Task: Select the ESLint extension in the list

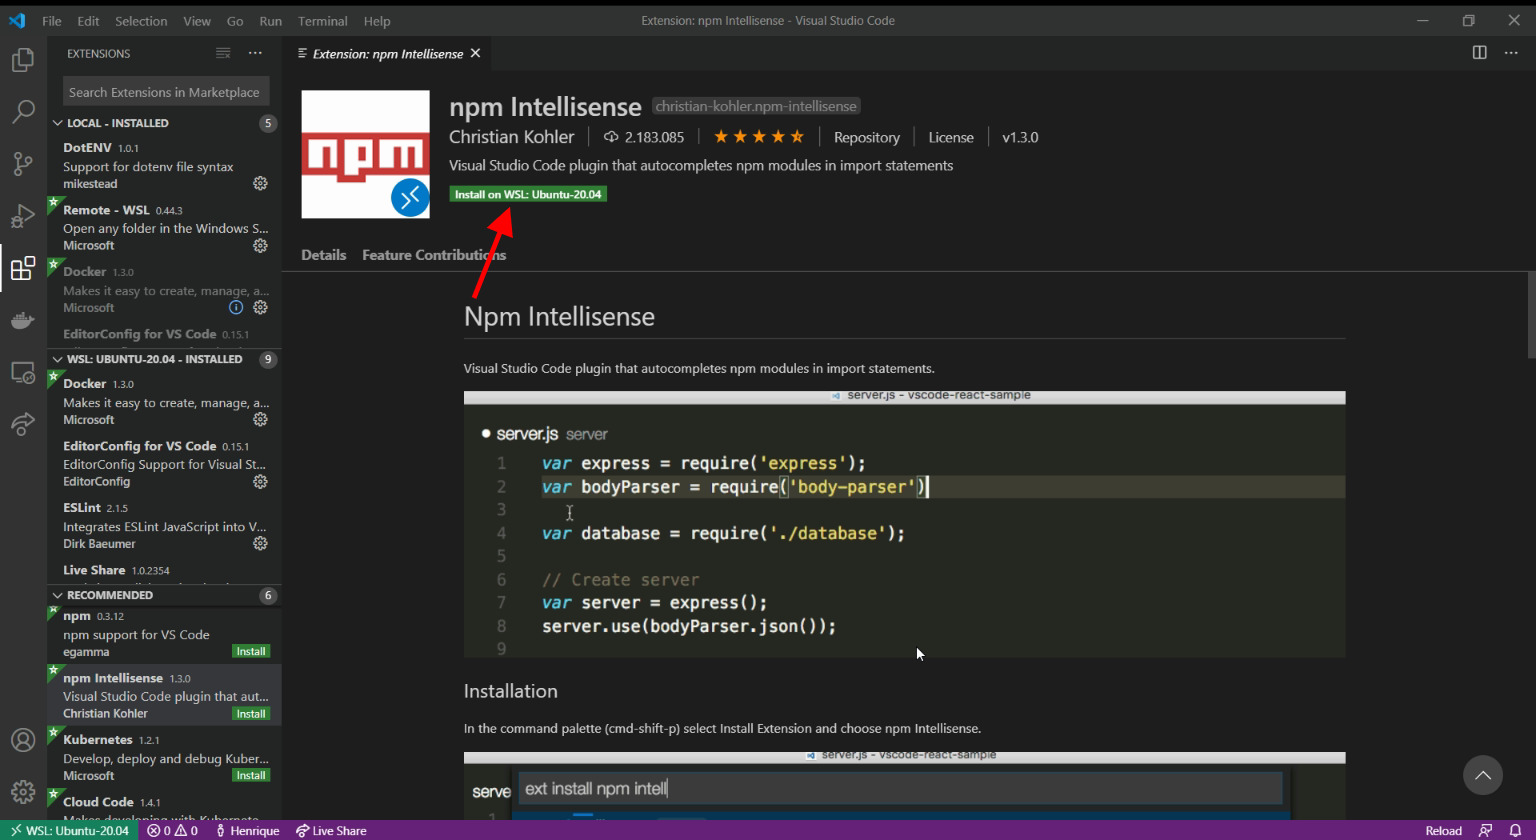Action: [164, 526]
